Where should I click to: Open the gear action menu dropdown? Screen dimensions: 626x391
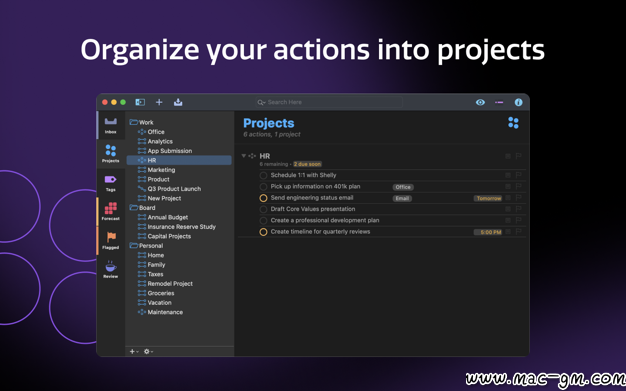click(148, 351)
